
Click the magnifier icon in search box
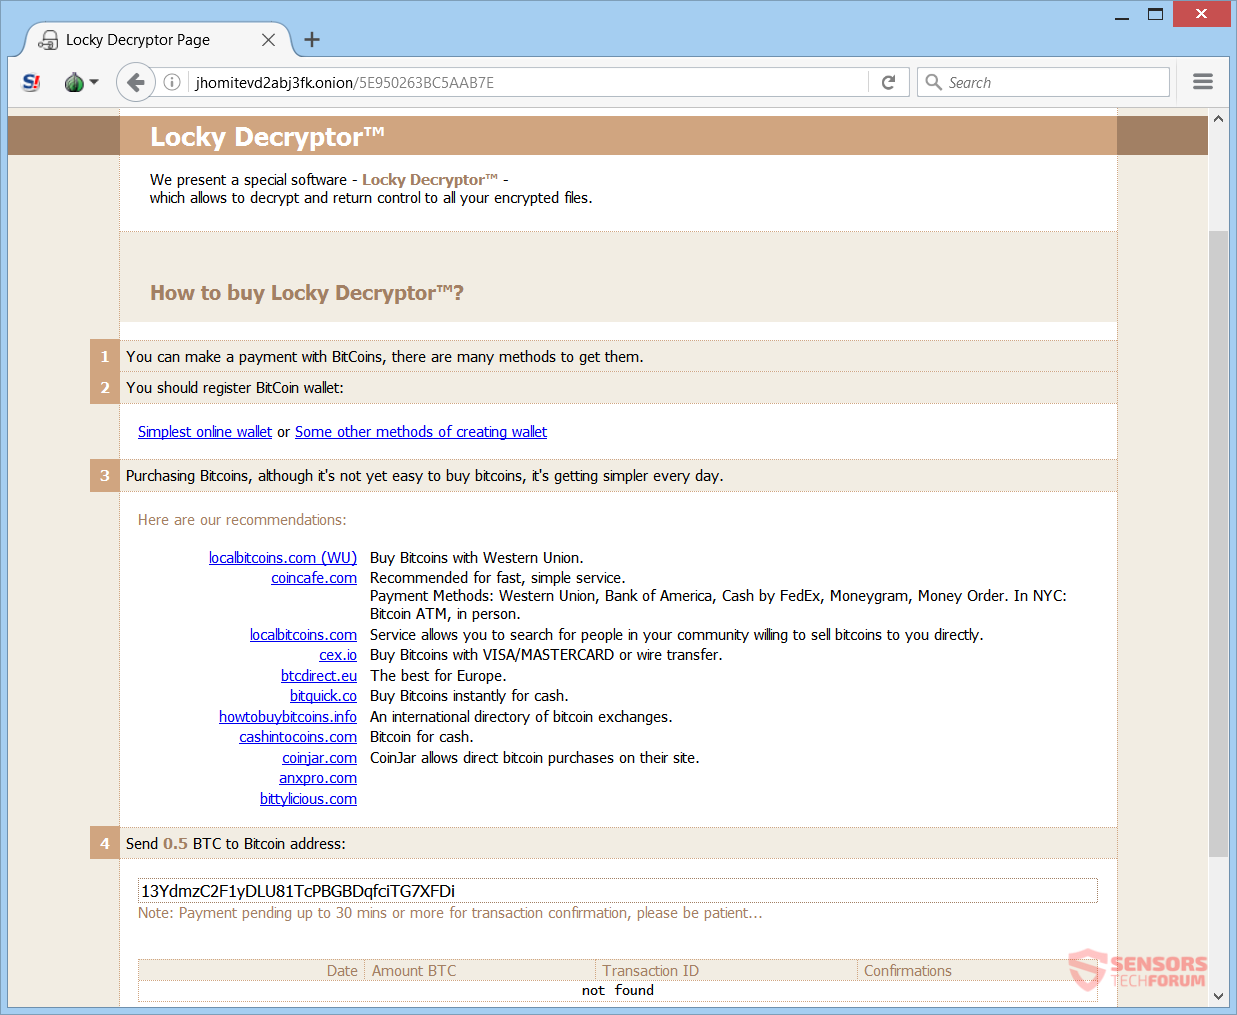pos(933,82)
